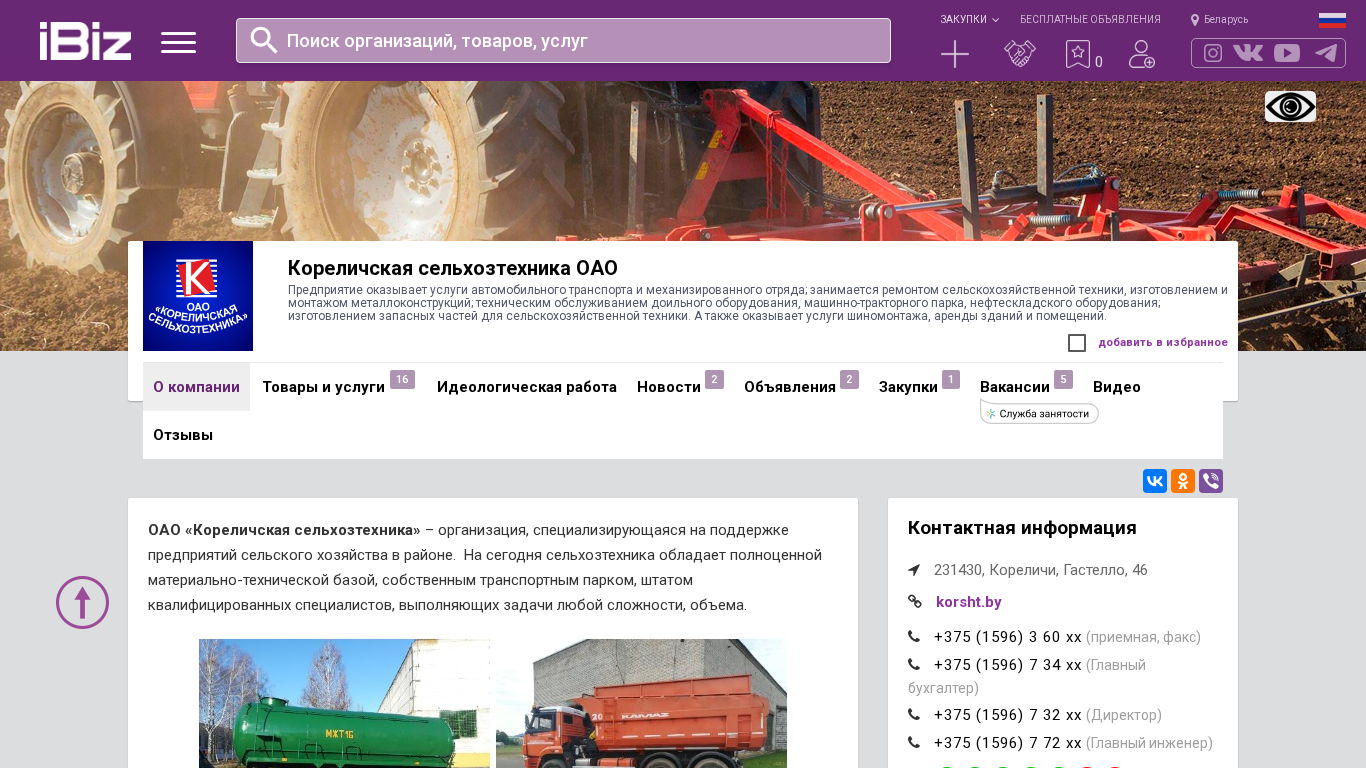1366x768 pixels.
Task: Open the Вакансии tab
Action: coord(1015,387)
